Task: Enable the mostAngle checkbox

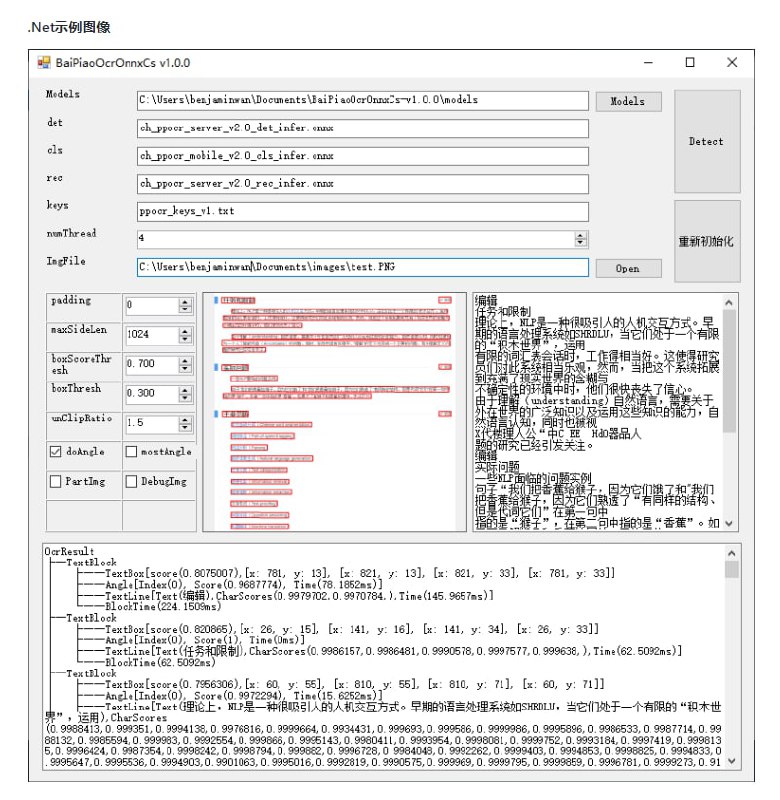Action: tap(132, 452)
